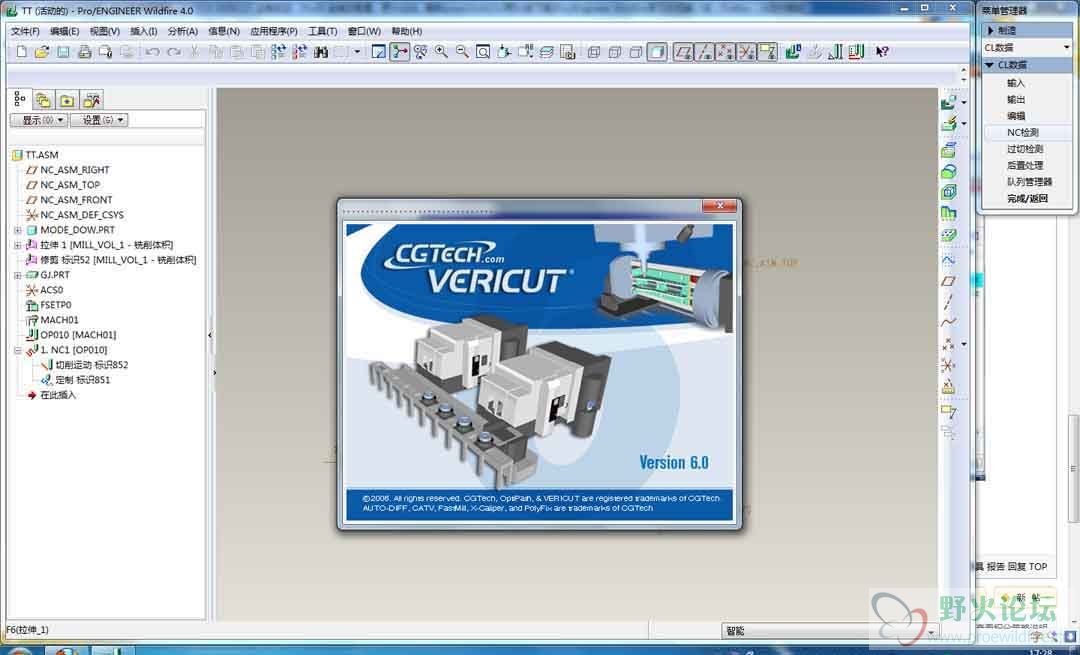The image size is (1080, 655).
Task: Toggle datum planes display
Action: click(x=683, y=52)
